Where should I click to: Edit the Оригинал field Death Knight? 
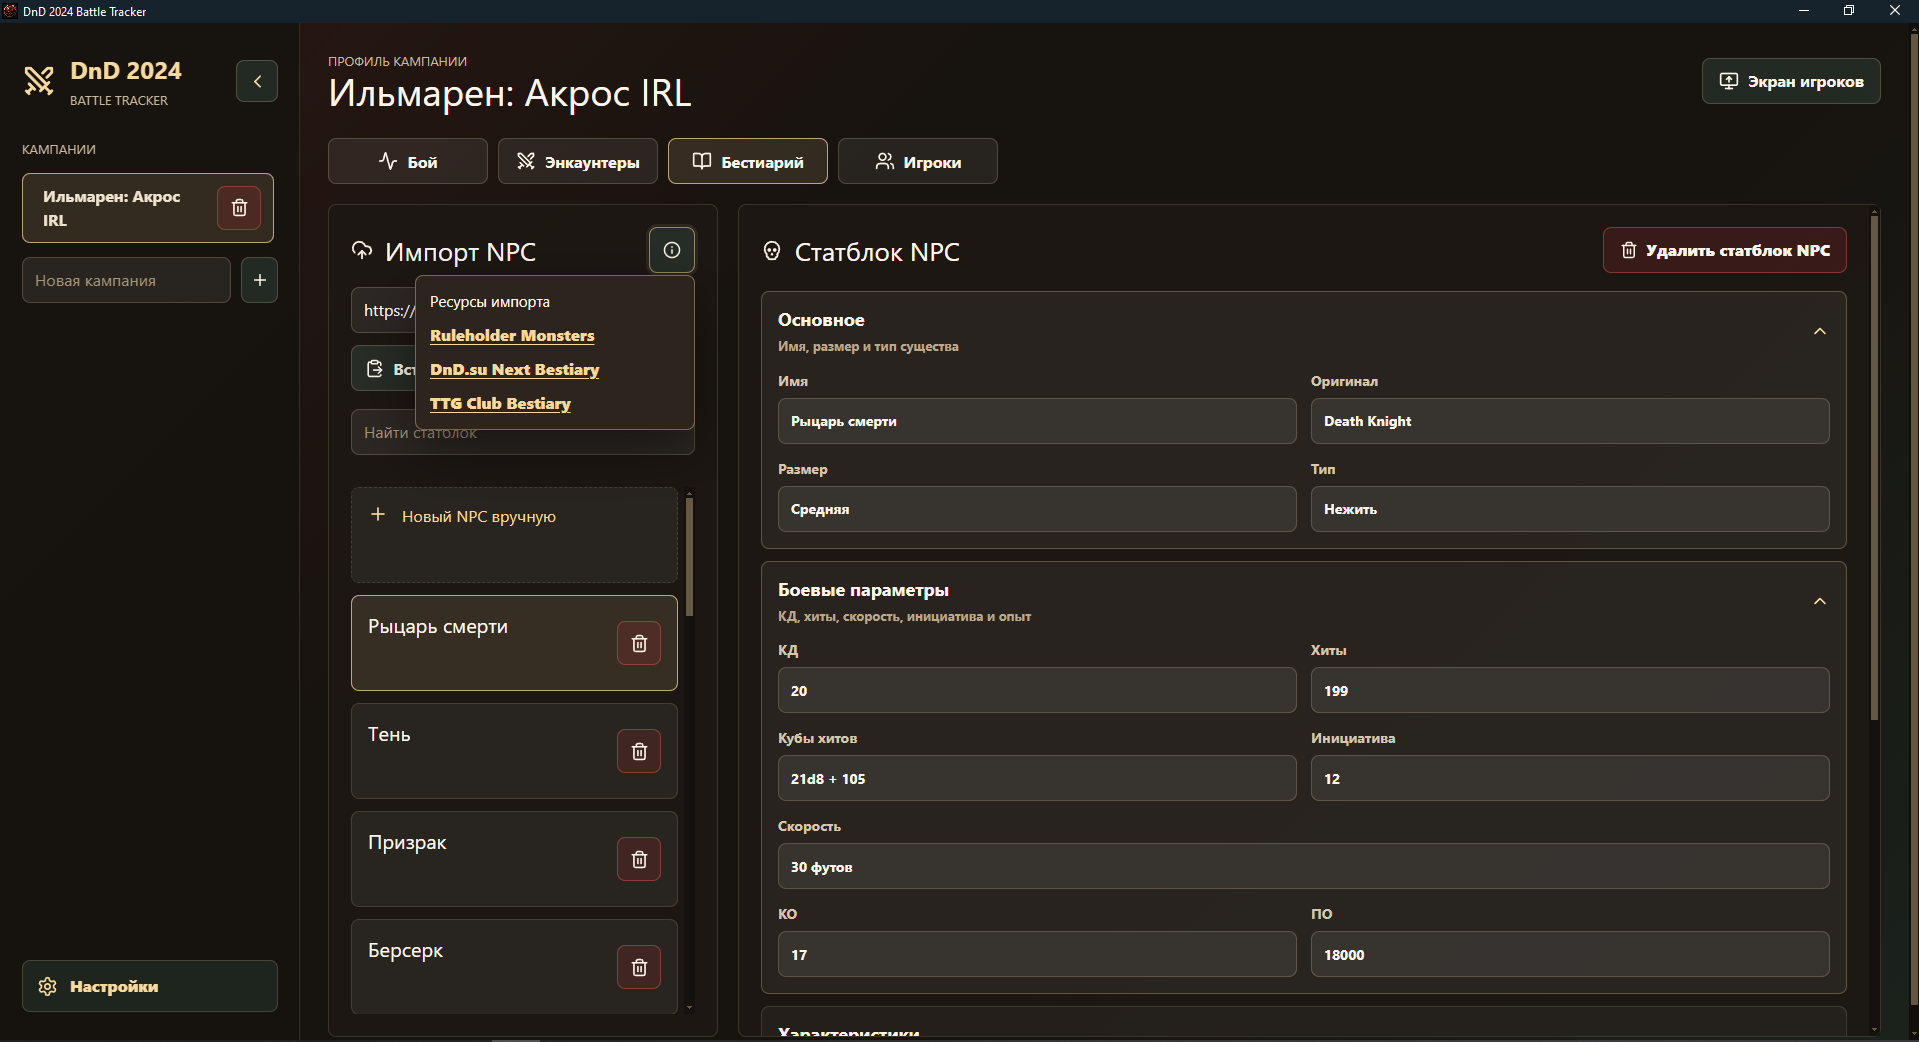(x=1570, y=421)
